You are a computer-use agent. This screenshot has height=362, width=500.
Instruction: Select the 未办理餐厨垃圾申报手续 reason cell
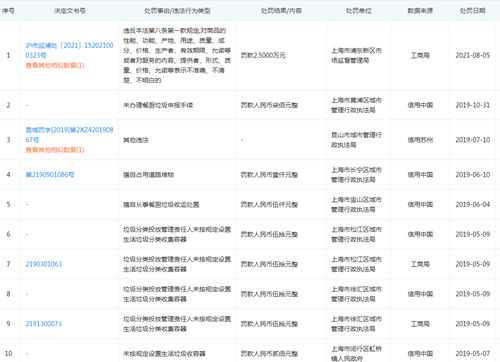(158, 105)
